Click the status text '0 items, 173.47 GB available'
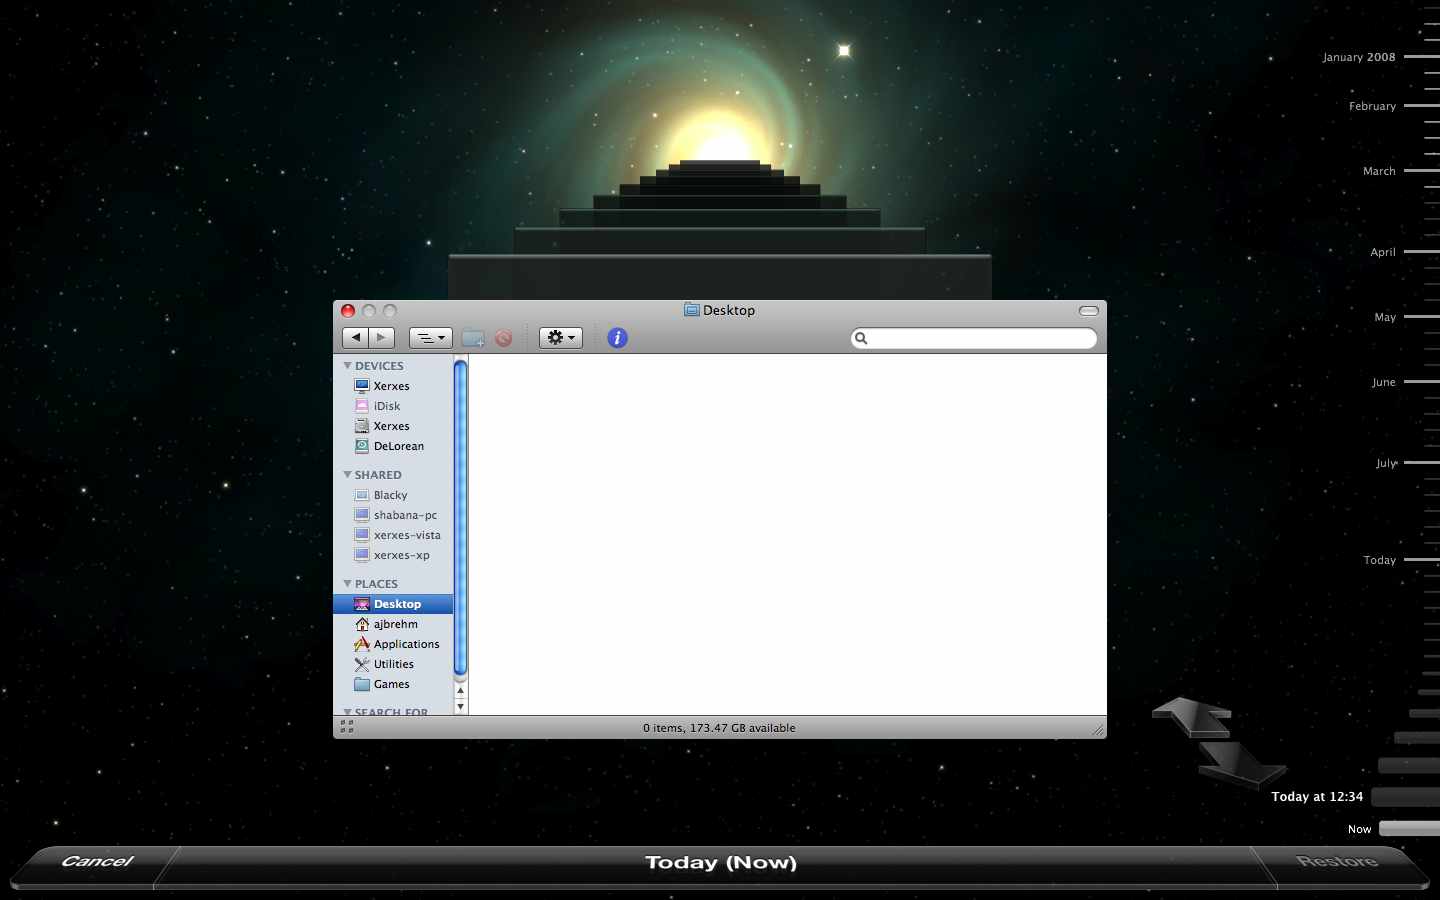The width and height of the screenshot is (1440, 900). [x=719, y=728]
